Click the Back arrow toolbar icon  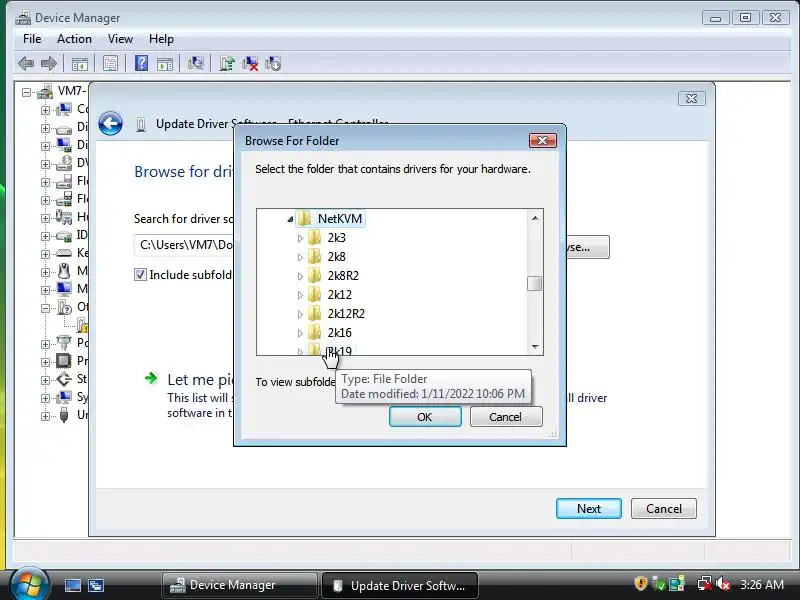point(26,64)
